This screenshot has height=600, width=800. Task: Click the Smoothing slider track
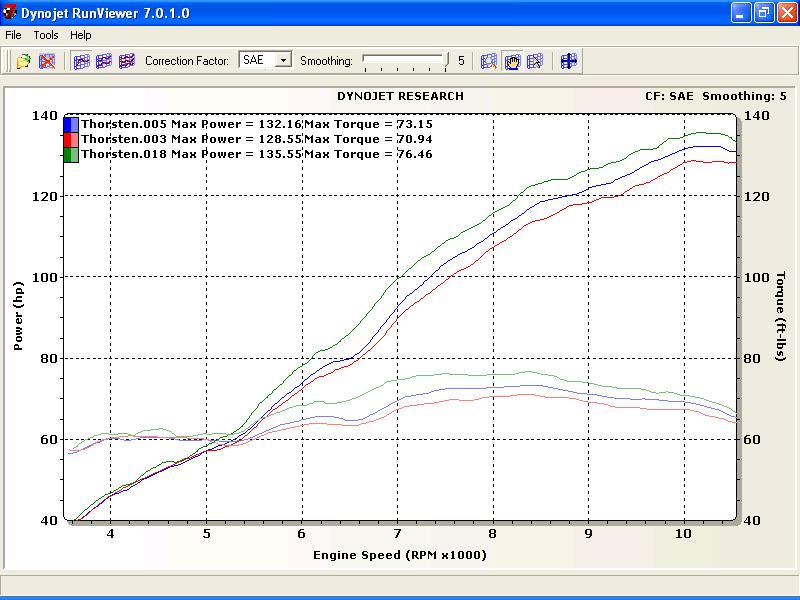pos(404,60)
